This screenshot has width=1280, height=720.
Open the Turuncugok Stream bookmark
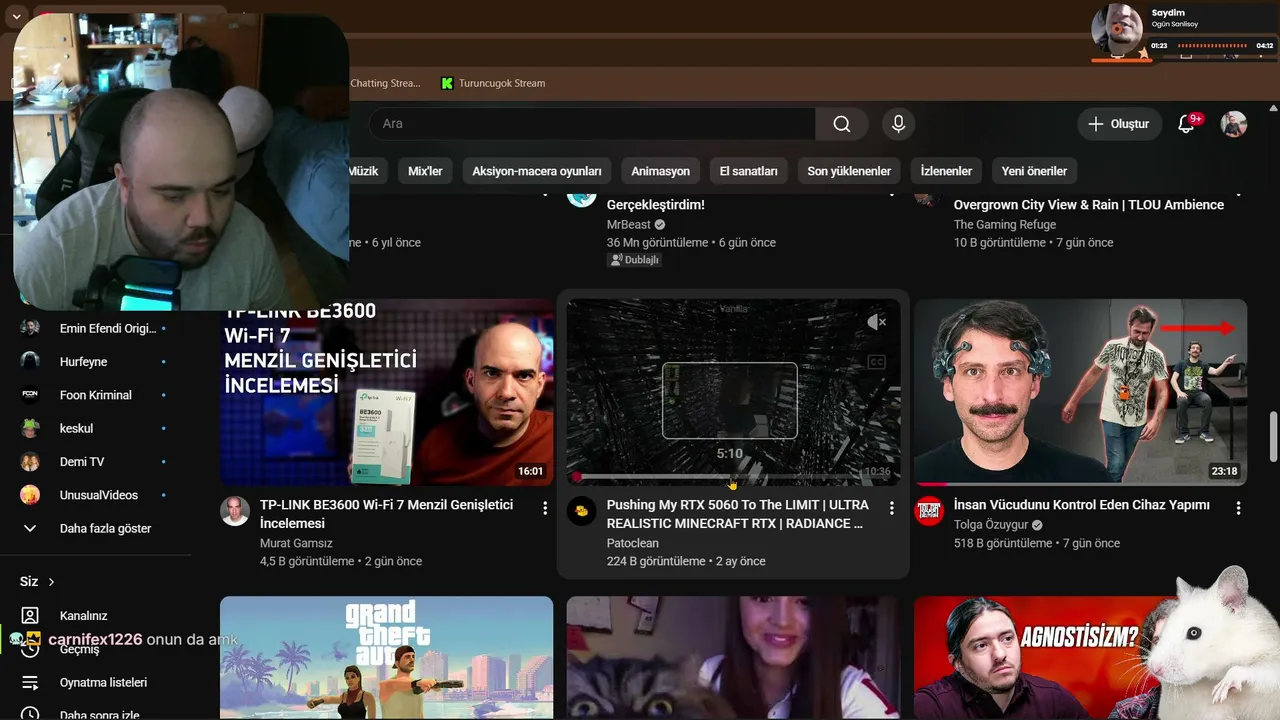(x=494, y=83)
